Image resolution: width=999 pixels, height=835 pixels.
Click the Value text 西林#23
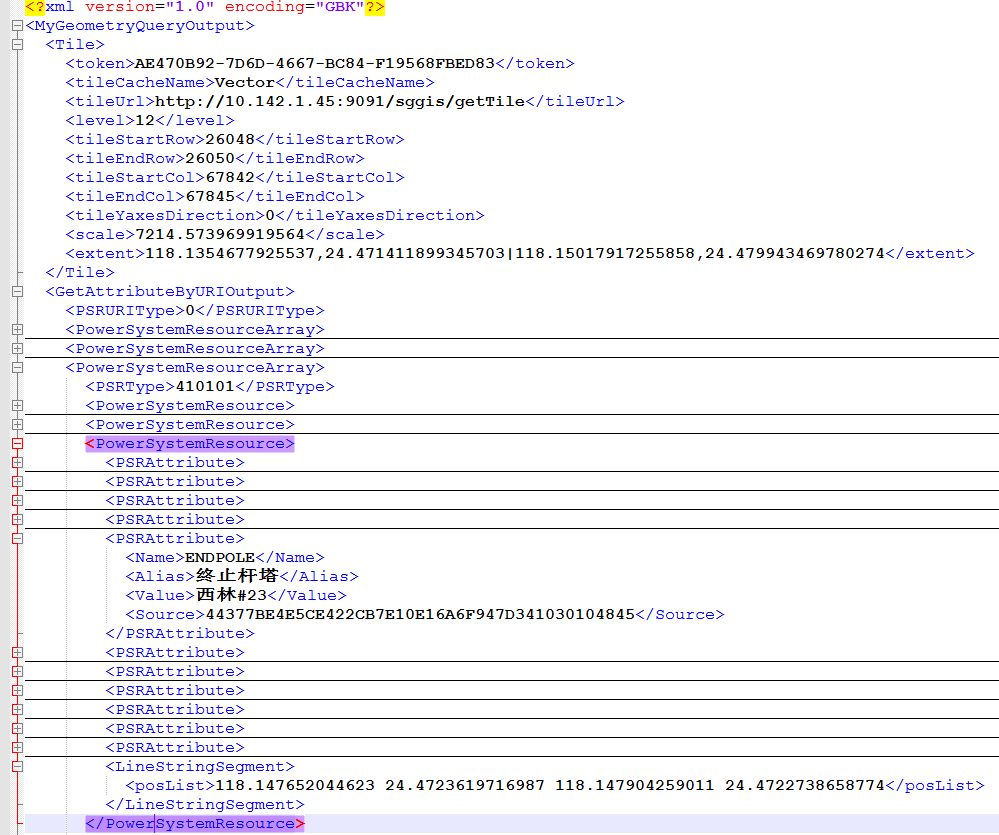point(232,596)
